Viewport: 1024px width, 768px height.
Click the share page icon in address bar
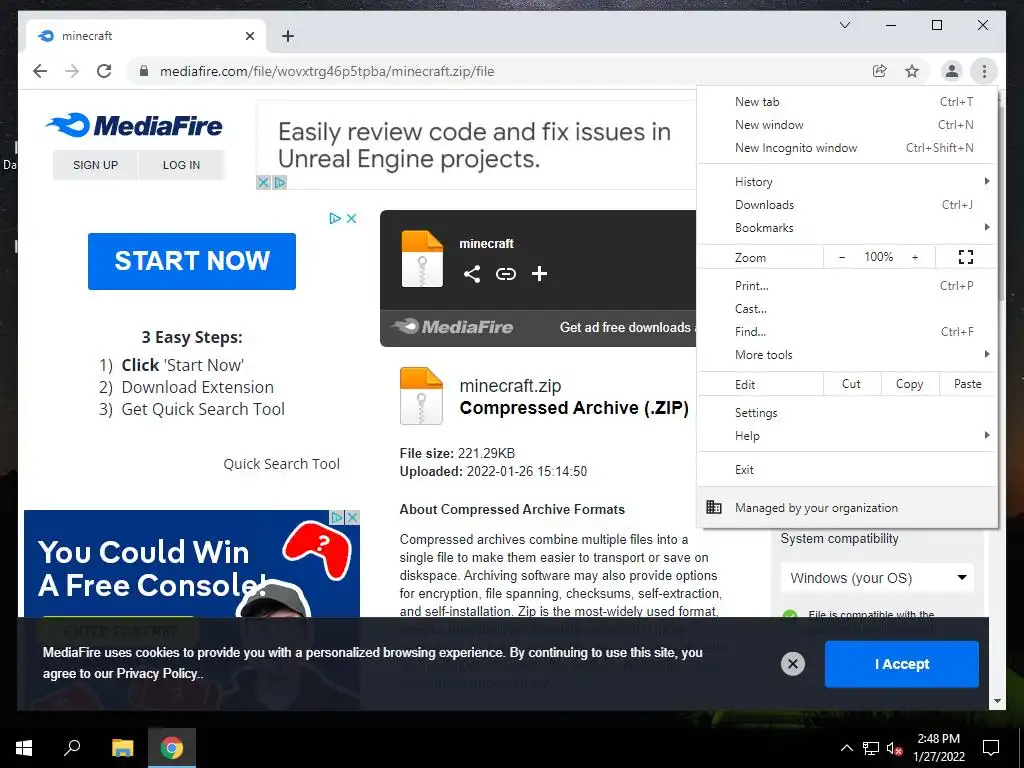tap(880, 71)
